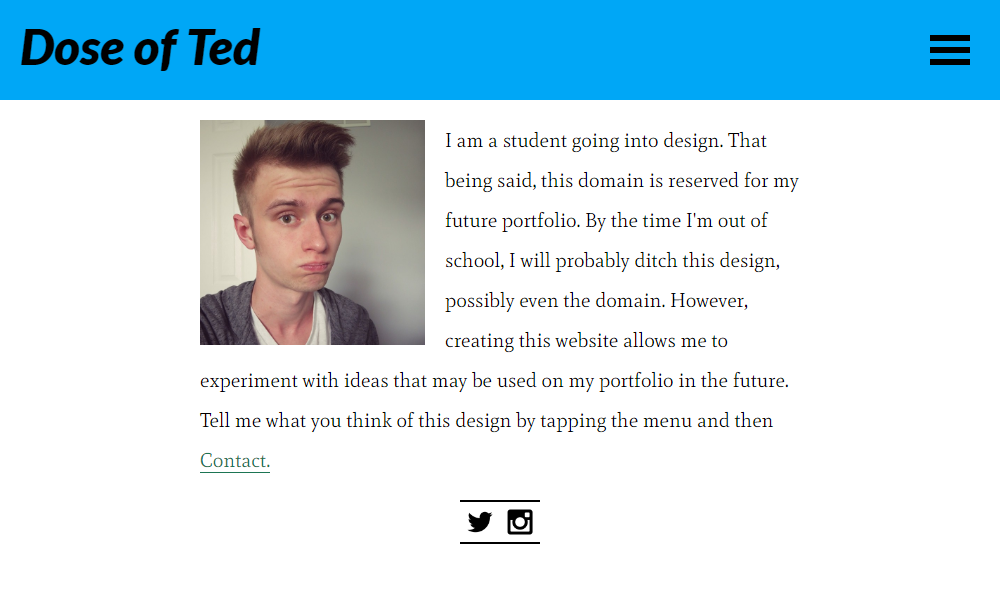The image size is (1000, 600).
Task: Open the hamburger menu in the header
Action: pyautogui.click(x=950, y=50)
